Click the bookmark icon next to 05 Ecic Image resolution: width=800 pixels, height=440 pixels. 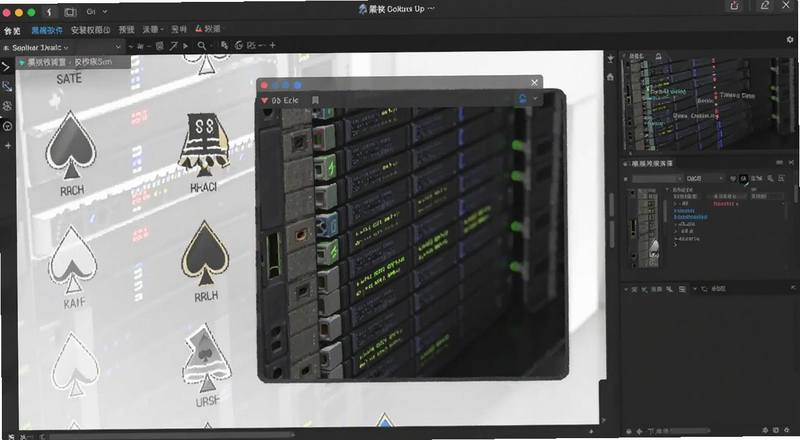[315, 100]
